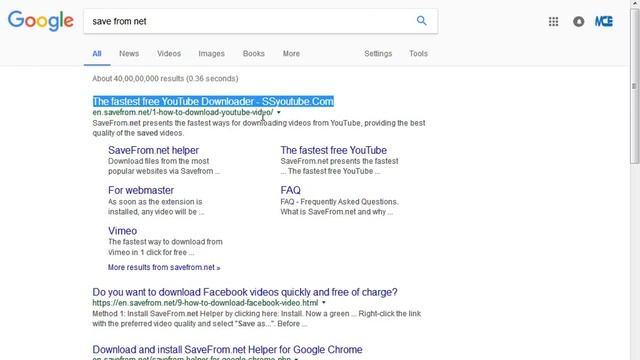
Task: Click More results from savefrom.net
Action: (164, 267)
